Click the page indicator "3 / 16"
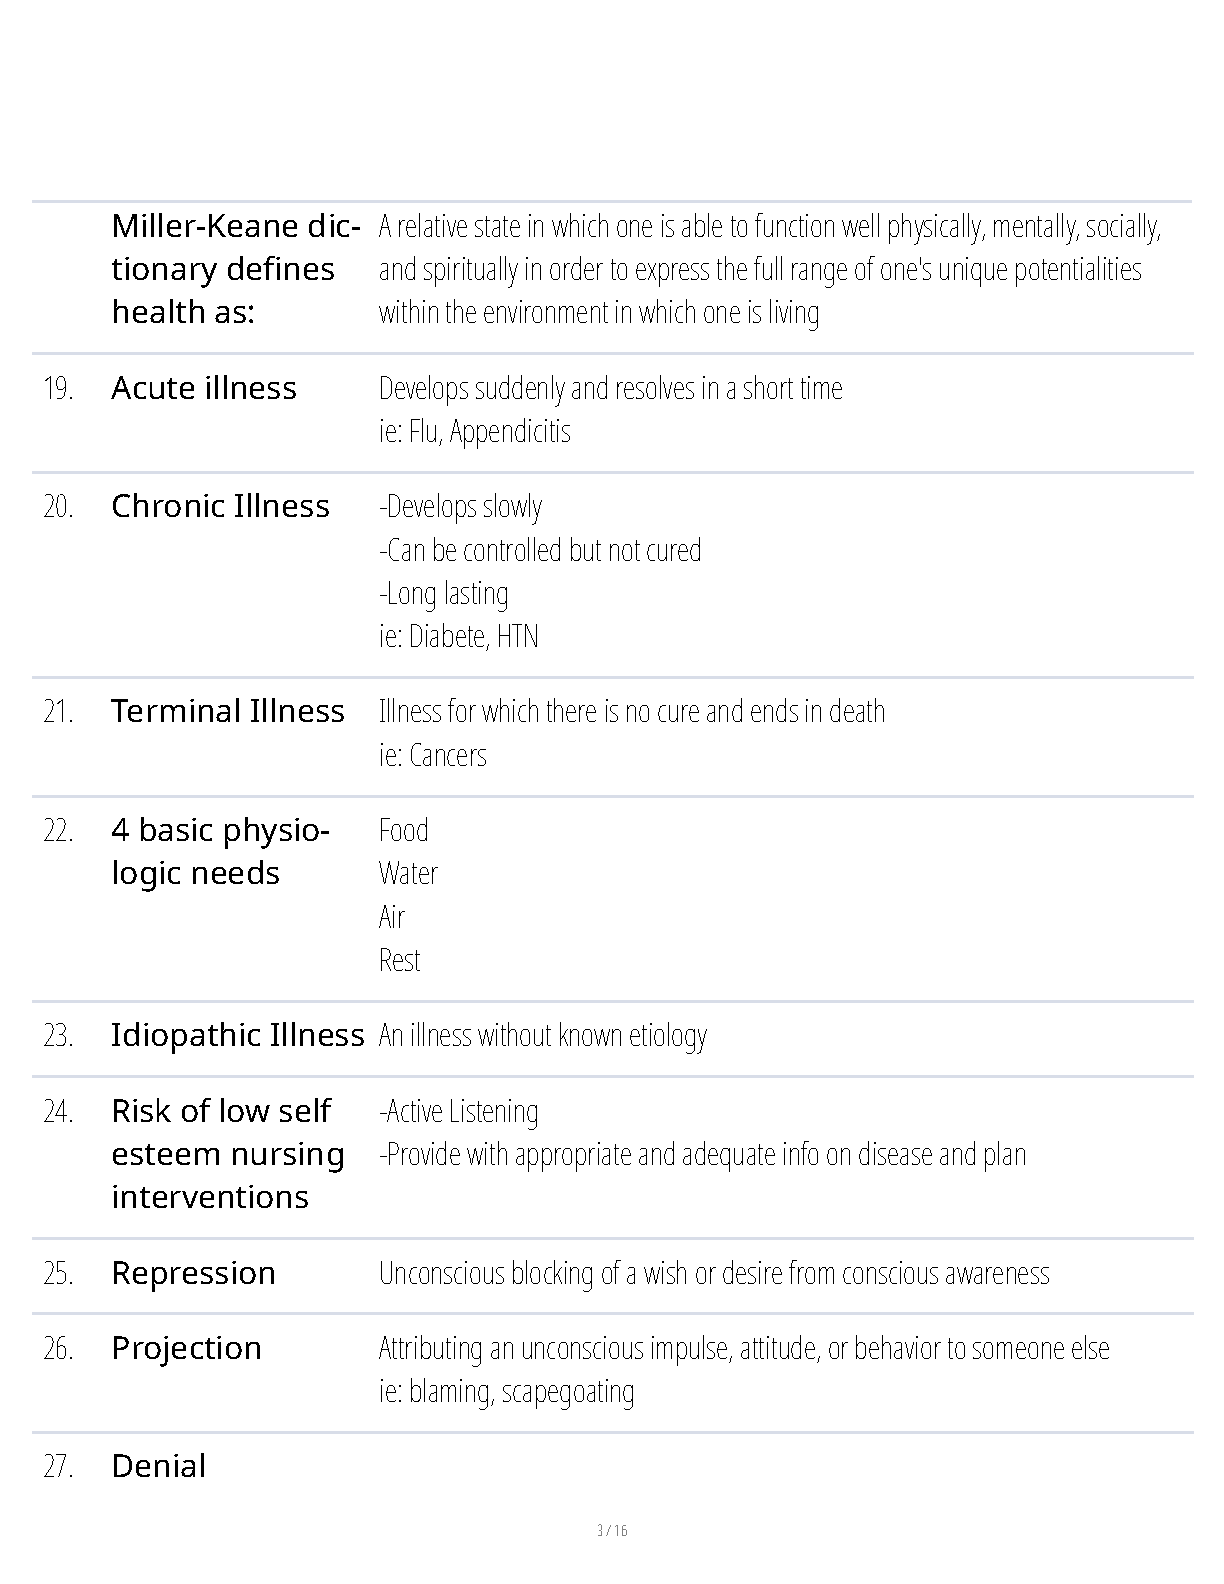 coord(612,1530)
